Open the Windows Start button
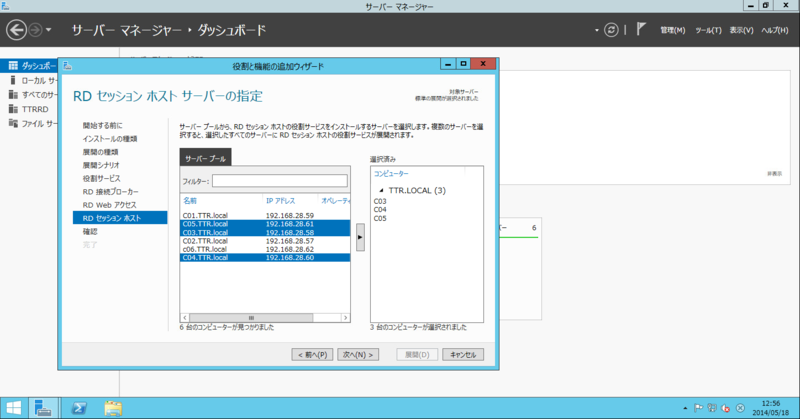The image size is (800, 419). tap(13, 408)
